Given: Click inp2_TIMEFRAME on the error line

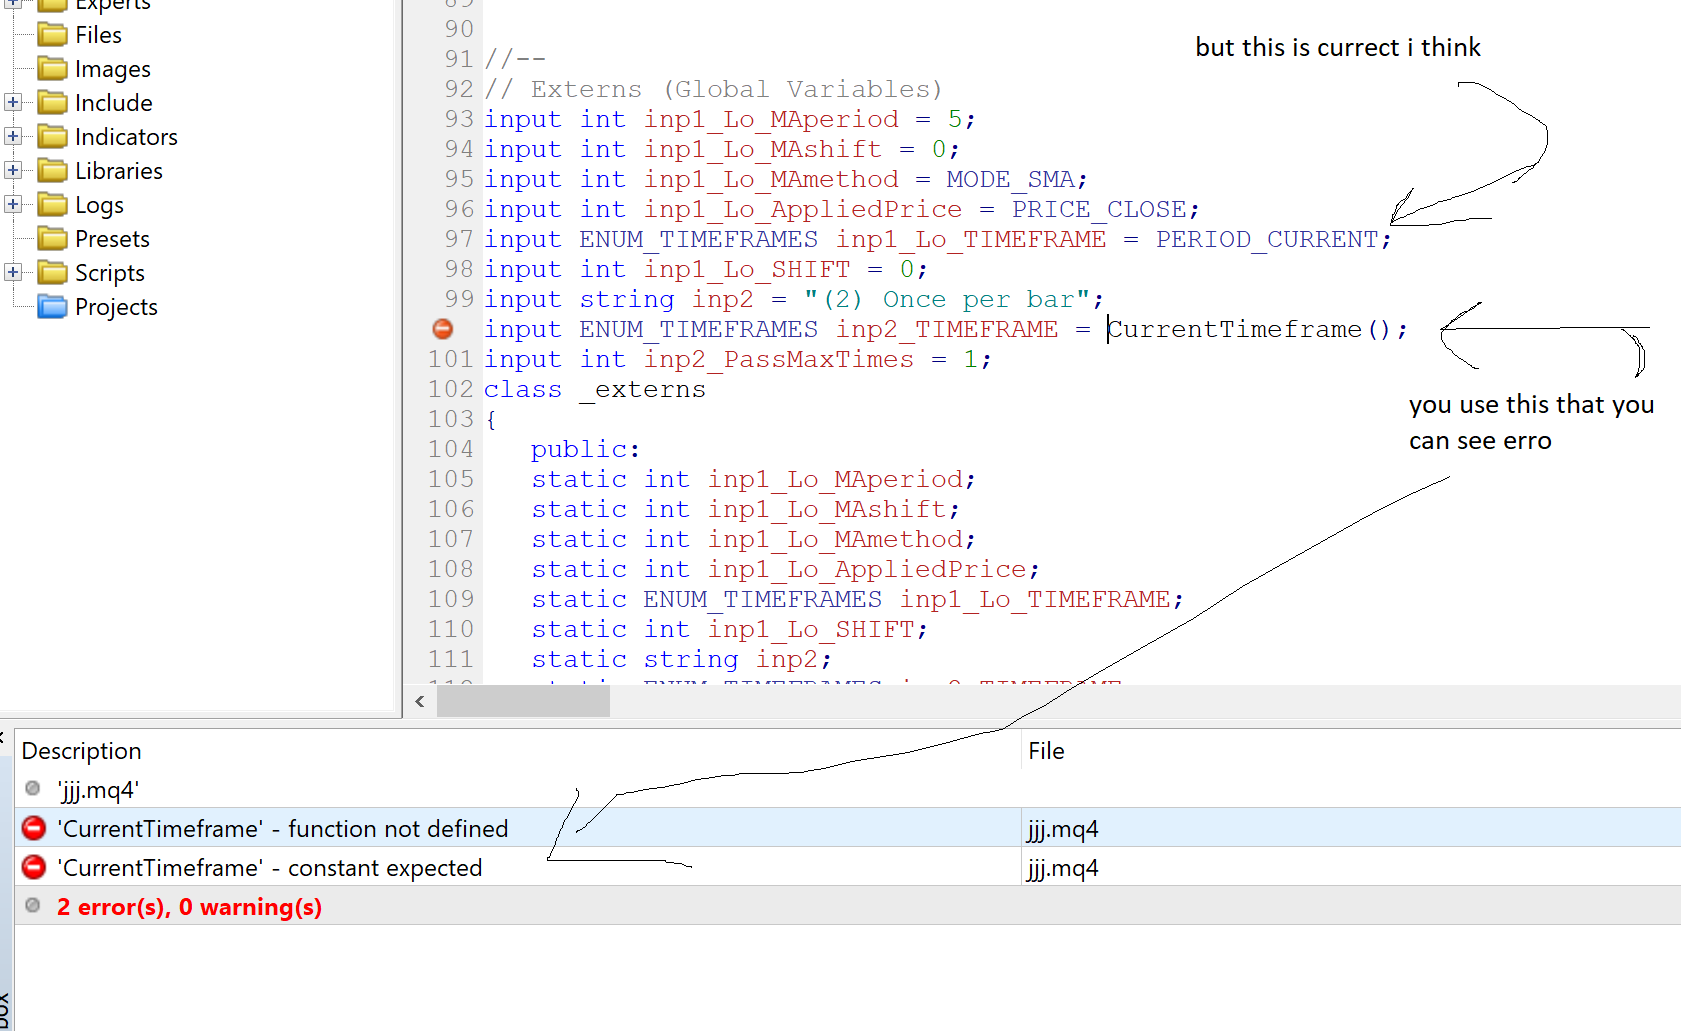Looking at the screenshot, I should click(947, 329).
